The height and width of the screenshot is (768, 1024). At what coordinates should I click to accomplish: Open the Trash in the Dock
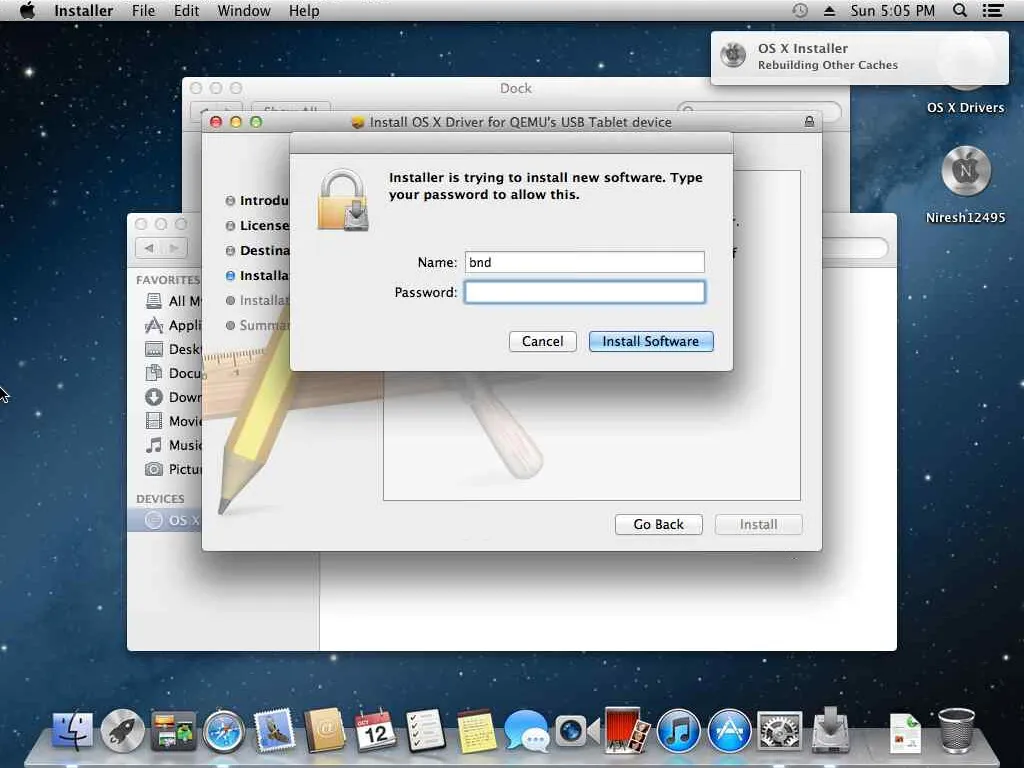click(x=956, y=731)
